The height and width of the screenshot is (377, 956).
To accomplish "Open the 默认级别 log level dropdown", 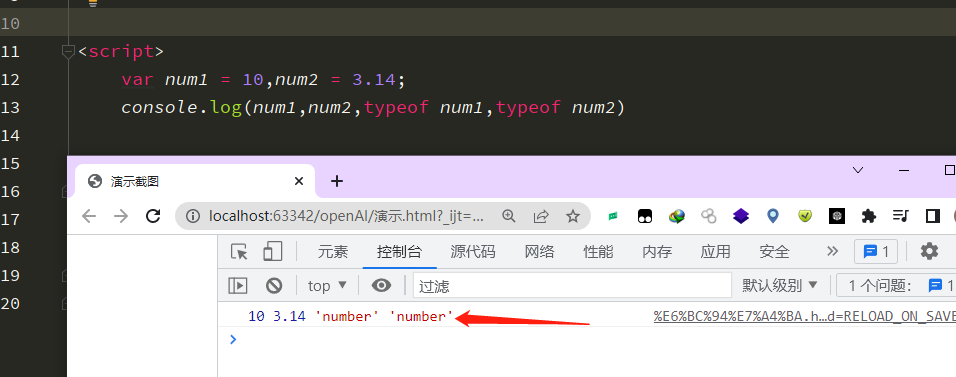I will (x=779, y=285).
